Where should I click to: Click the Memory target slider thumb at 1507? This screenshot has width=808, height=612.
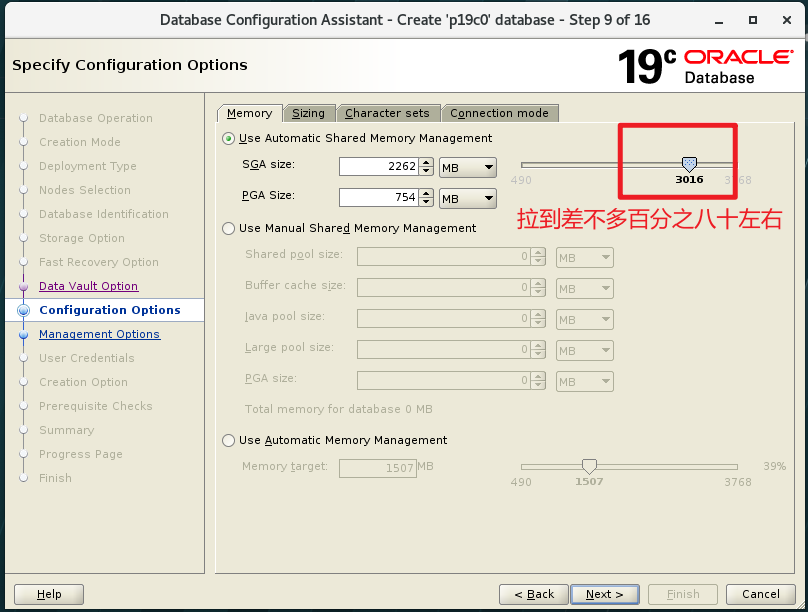589,466
